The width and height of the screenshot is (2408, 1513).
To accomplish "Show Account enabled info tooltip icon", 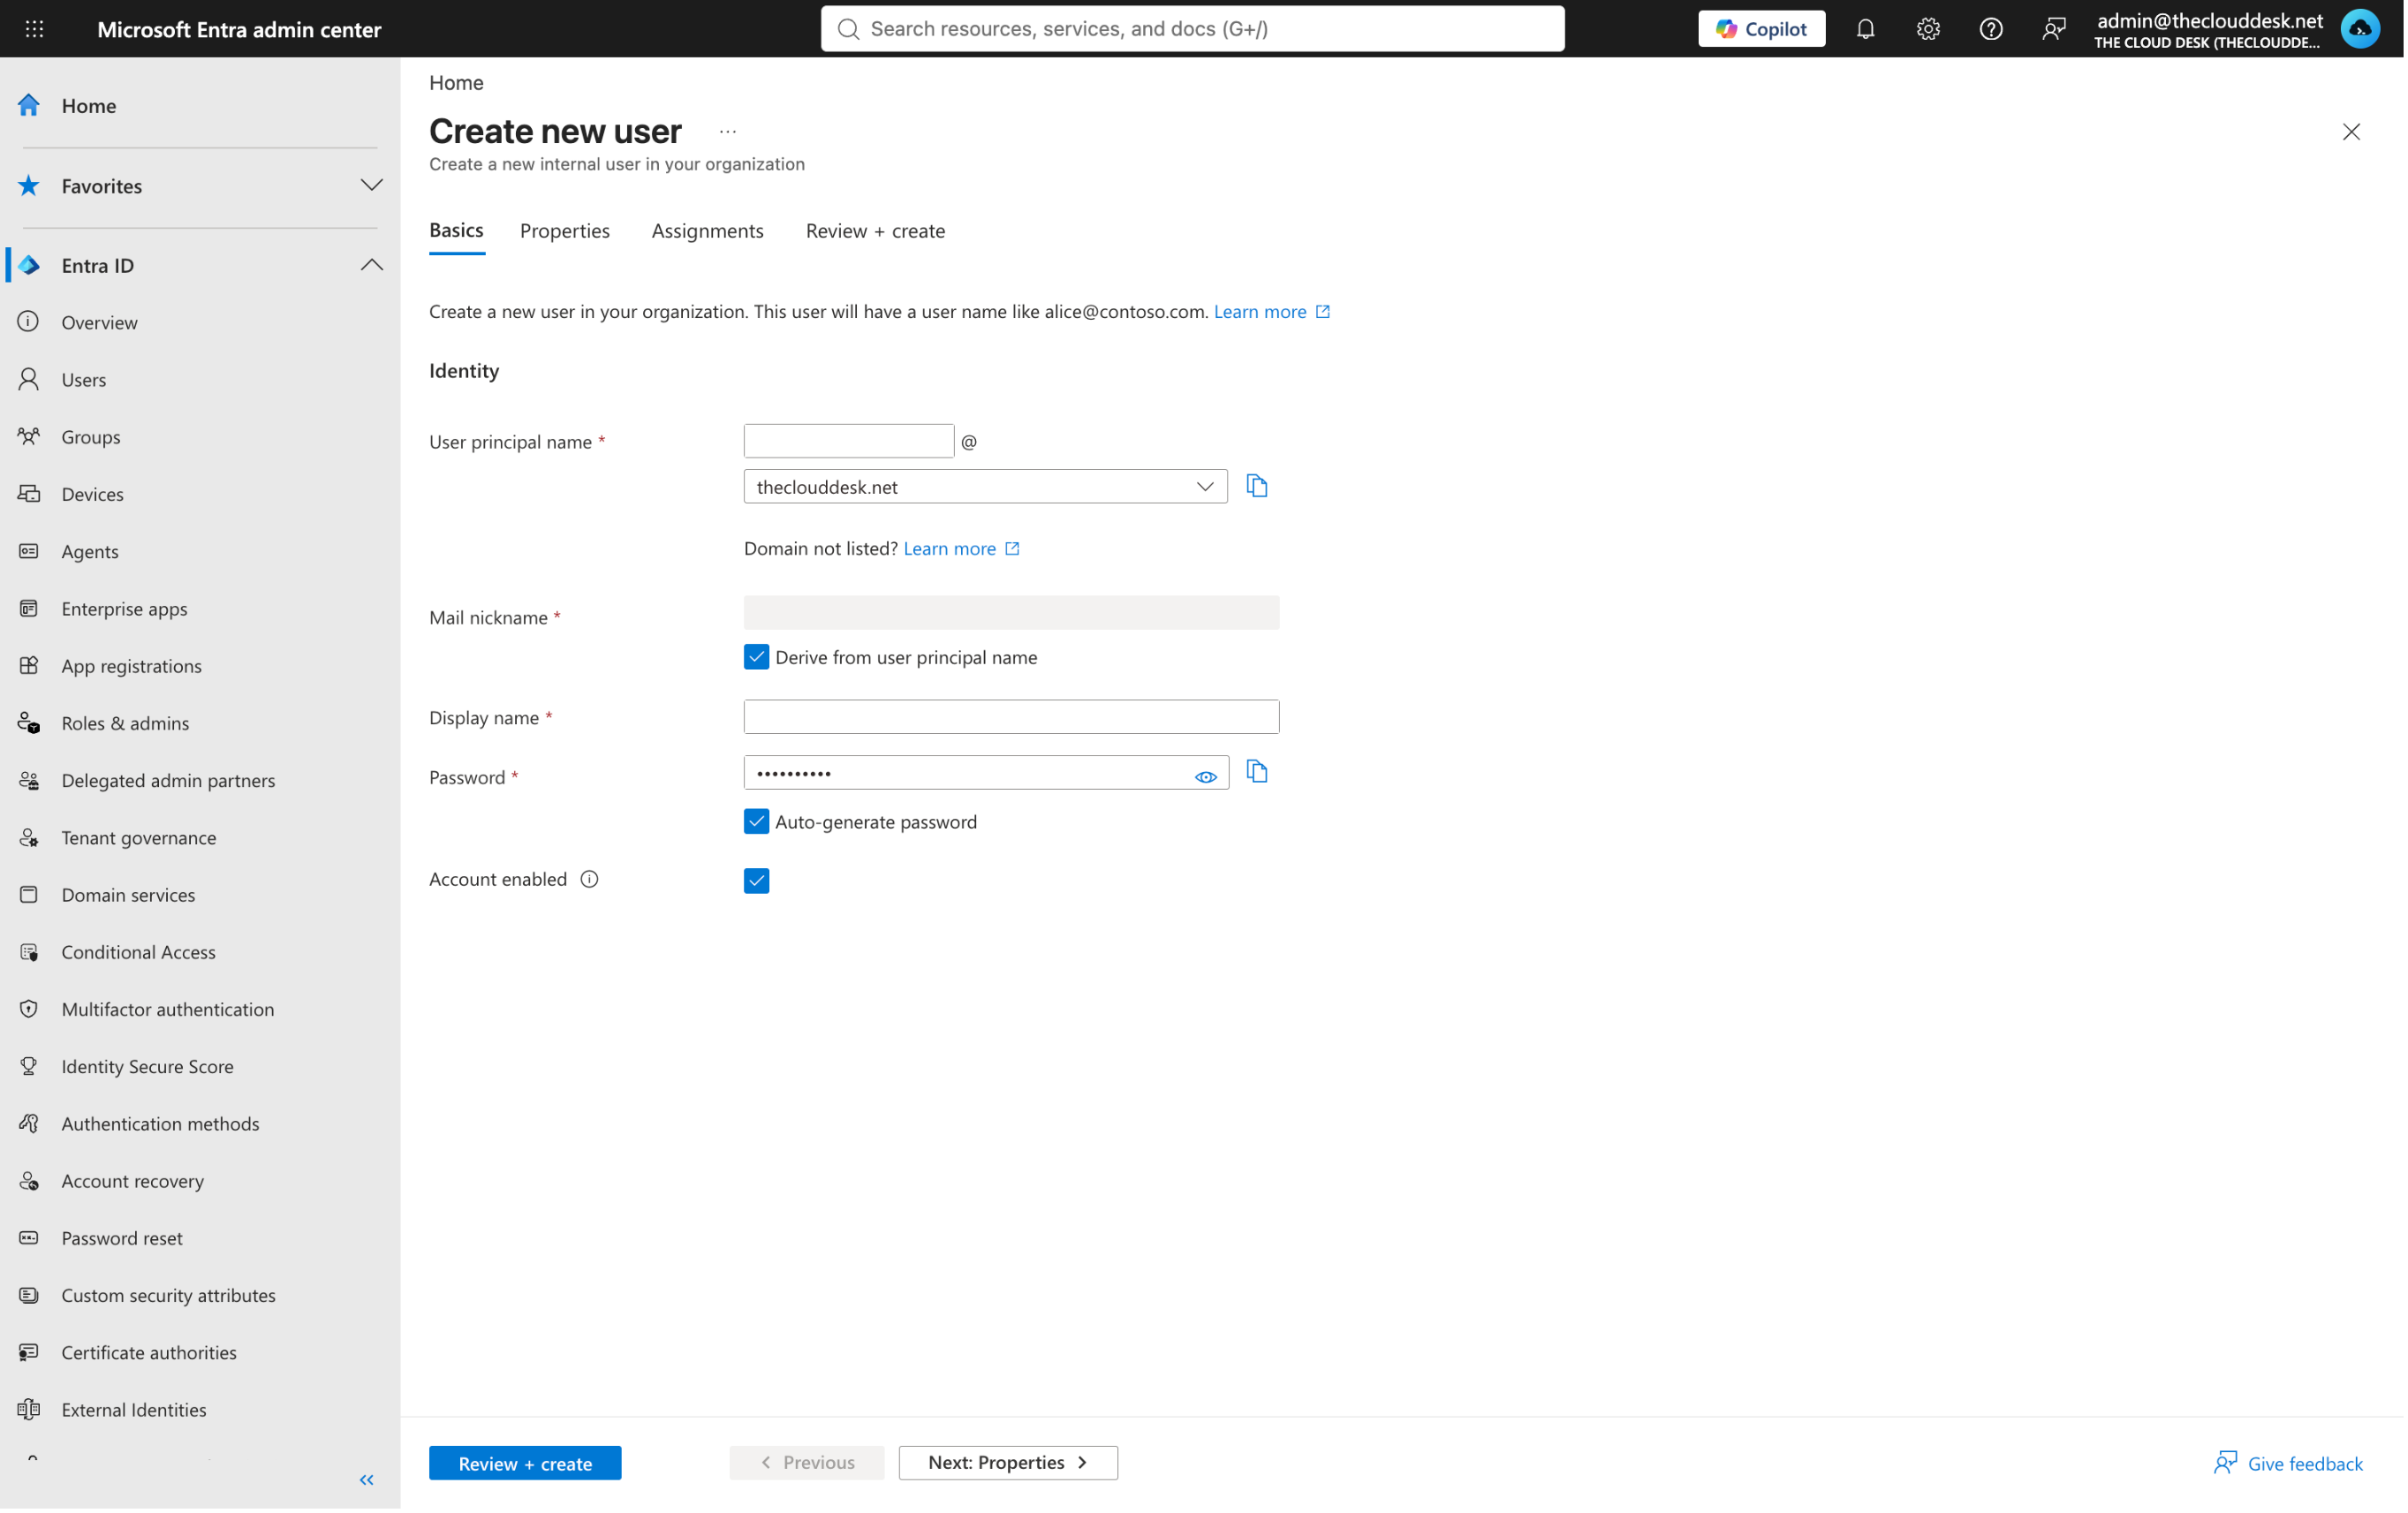I will 590,879.
